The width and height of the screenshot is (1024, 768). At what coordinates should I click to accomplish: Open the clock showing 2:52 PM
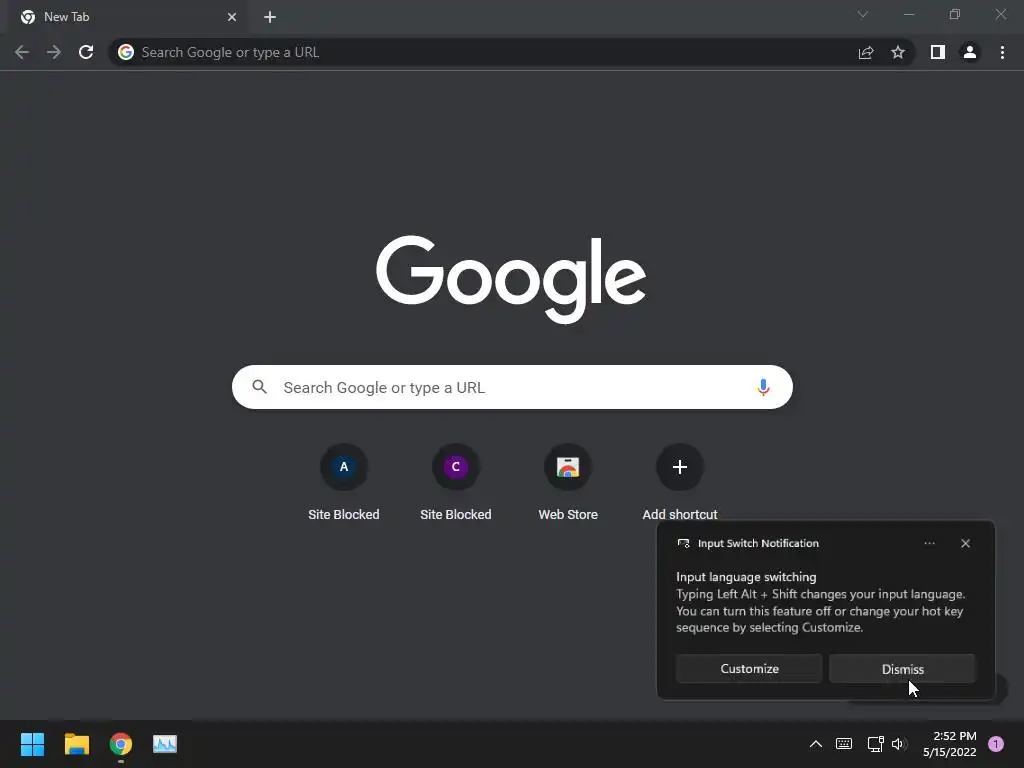pyautogui.click(x=950, y=744)
